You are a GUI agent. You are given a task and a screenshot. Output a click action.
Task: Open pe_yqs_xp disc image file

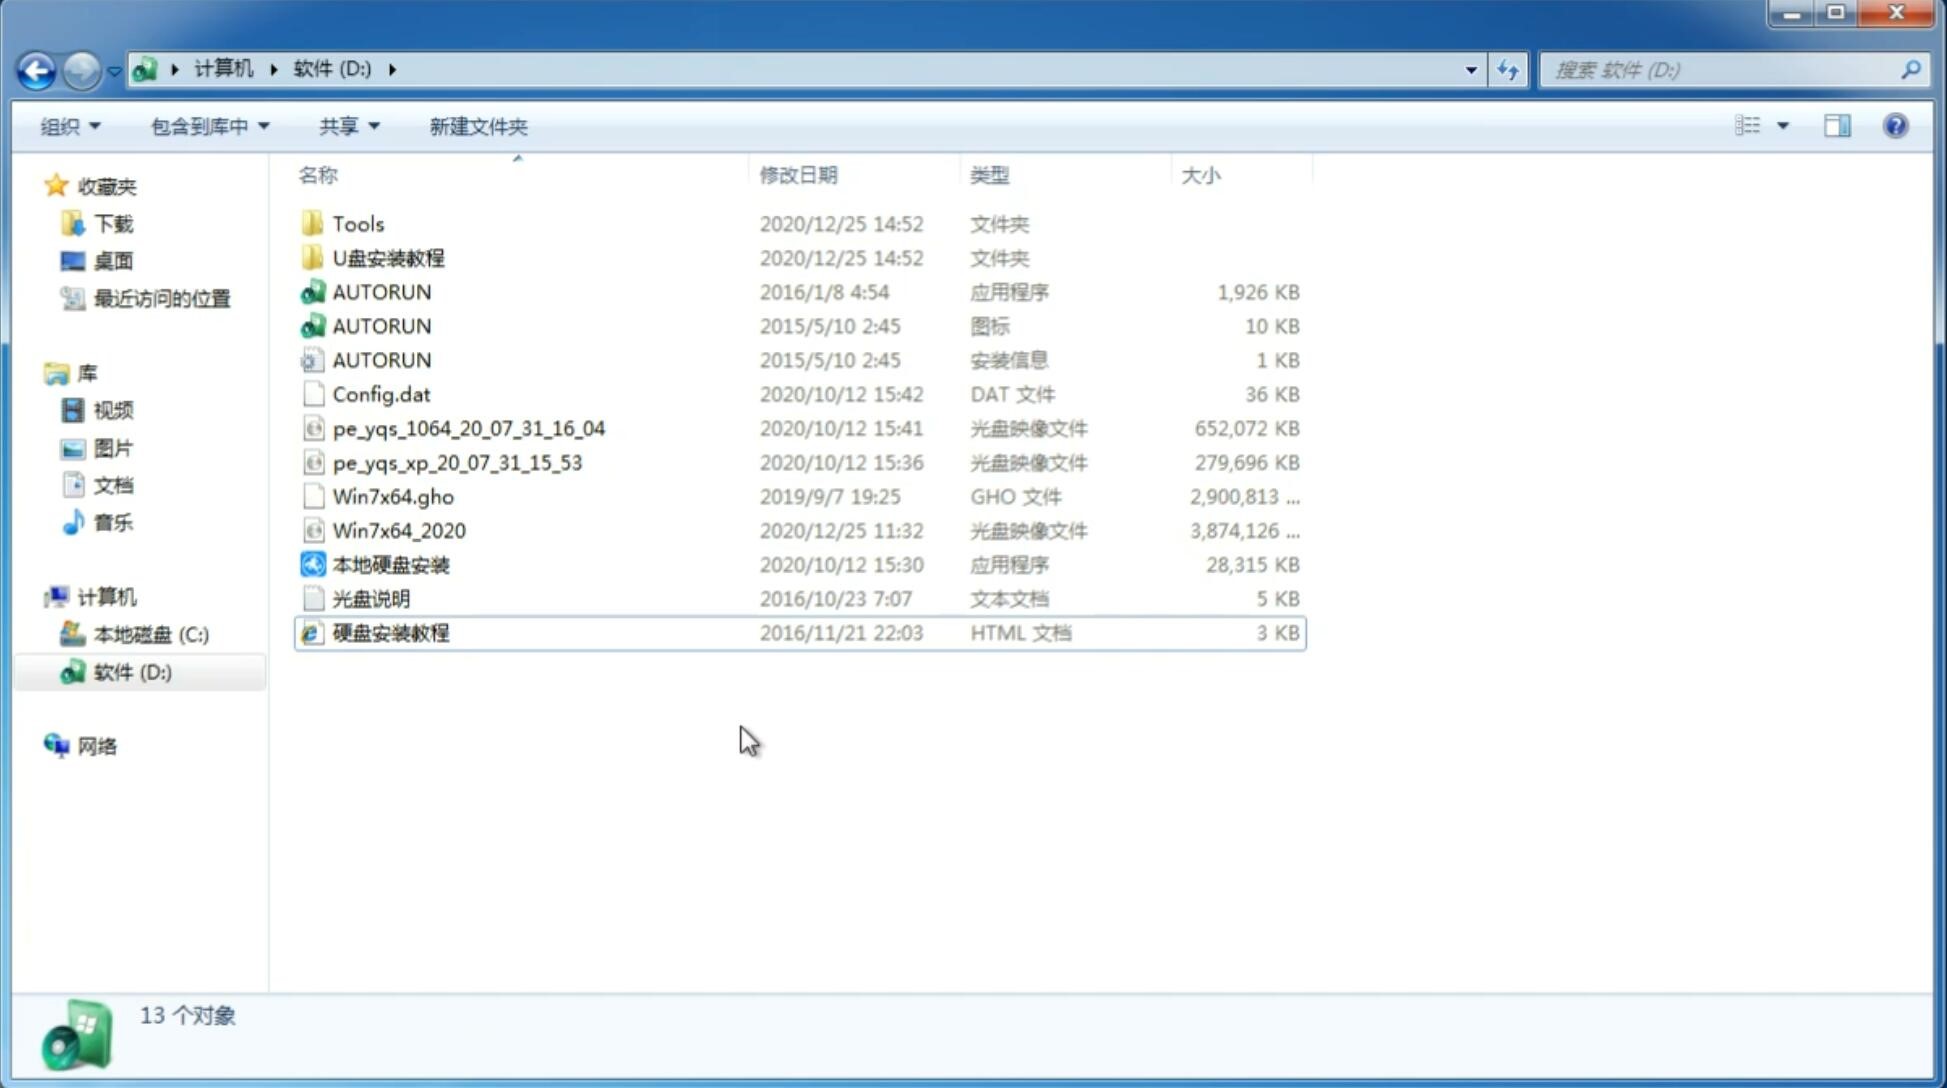[x=457, y=461]
